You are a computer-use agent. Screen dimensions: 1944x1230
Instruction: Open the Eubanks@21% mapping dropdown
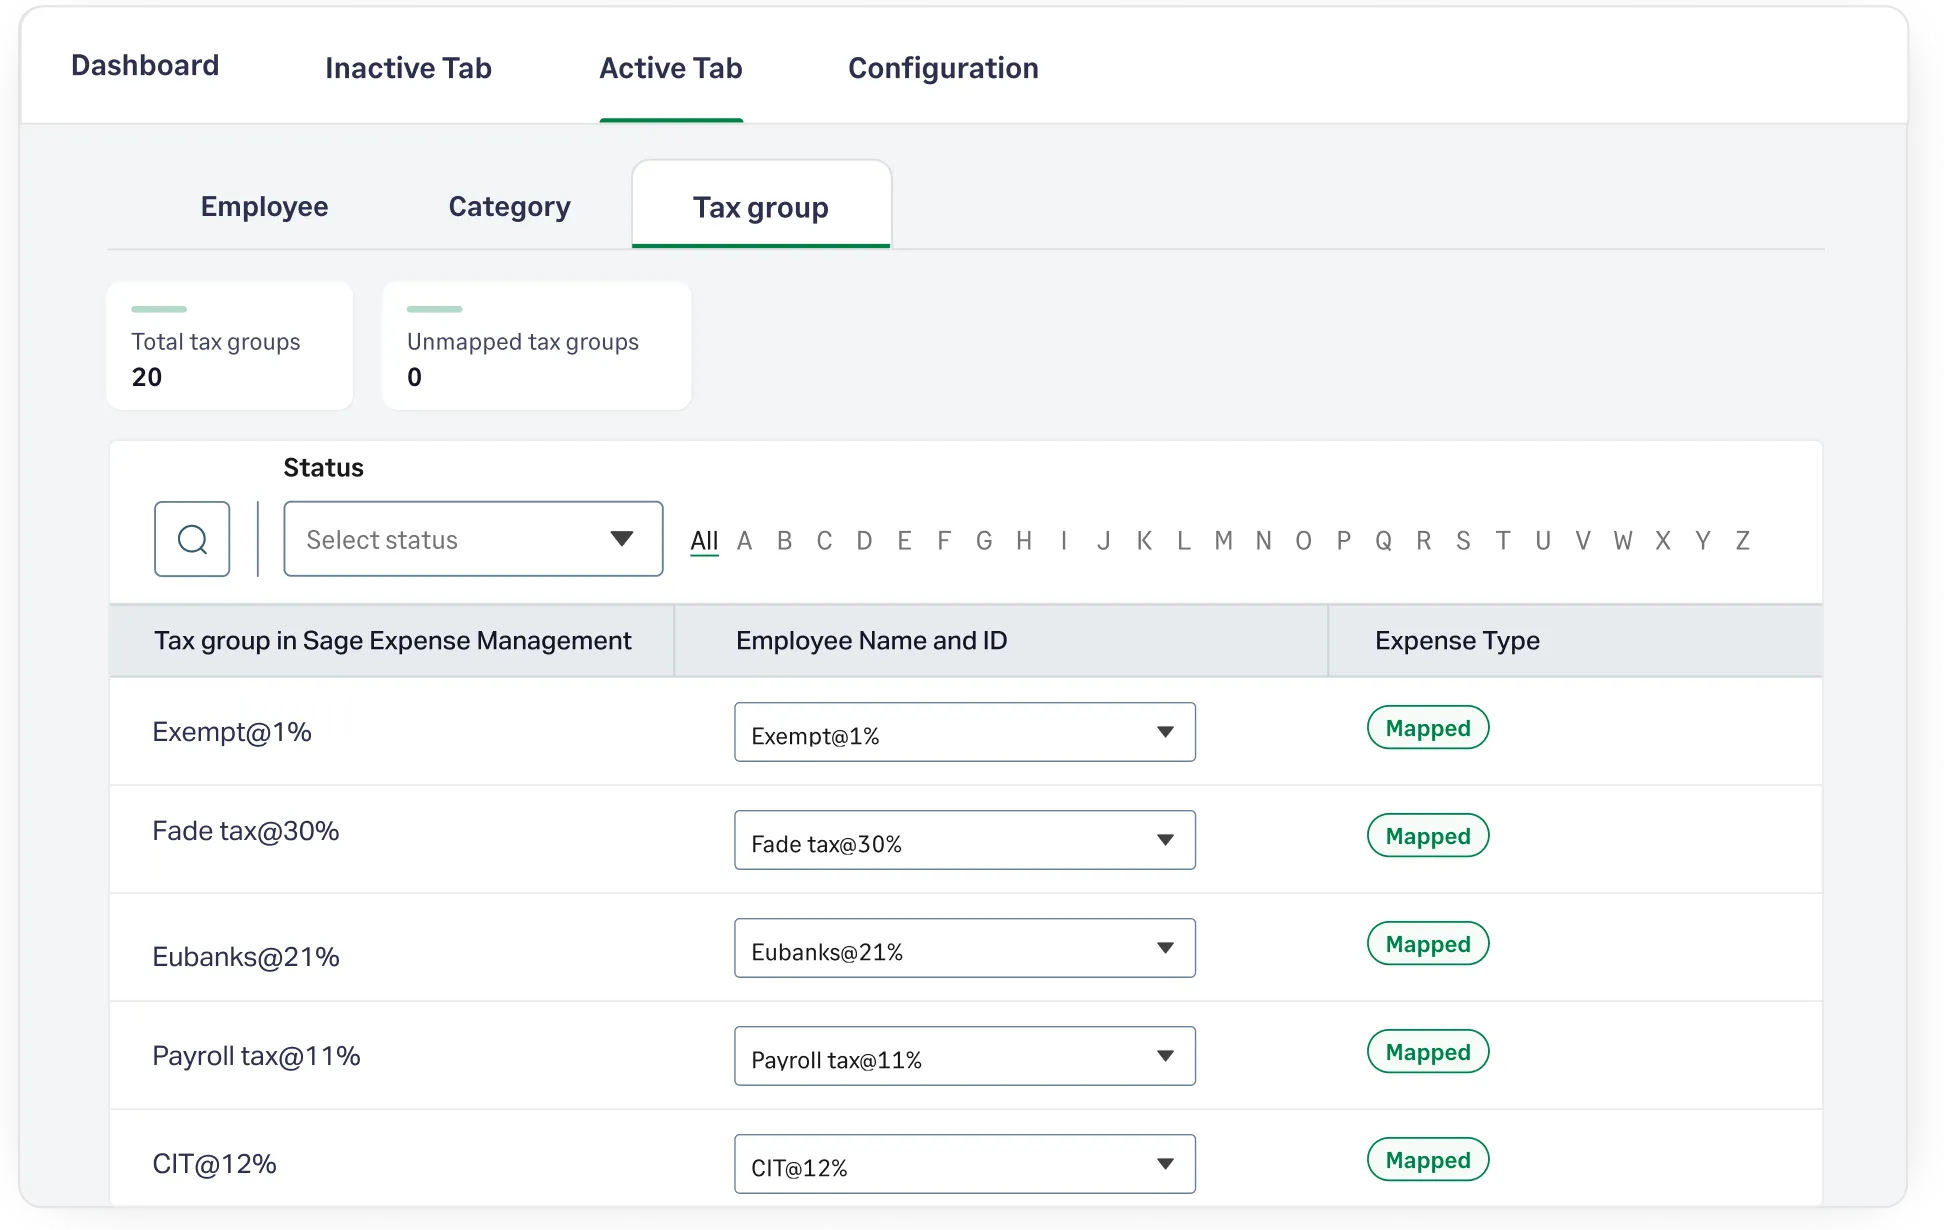pyautogui.click(x=964, y=948)
